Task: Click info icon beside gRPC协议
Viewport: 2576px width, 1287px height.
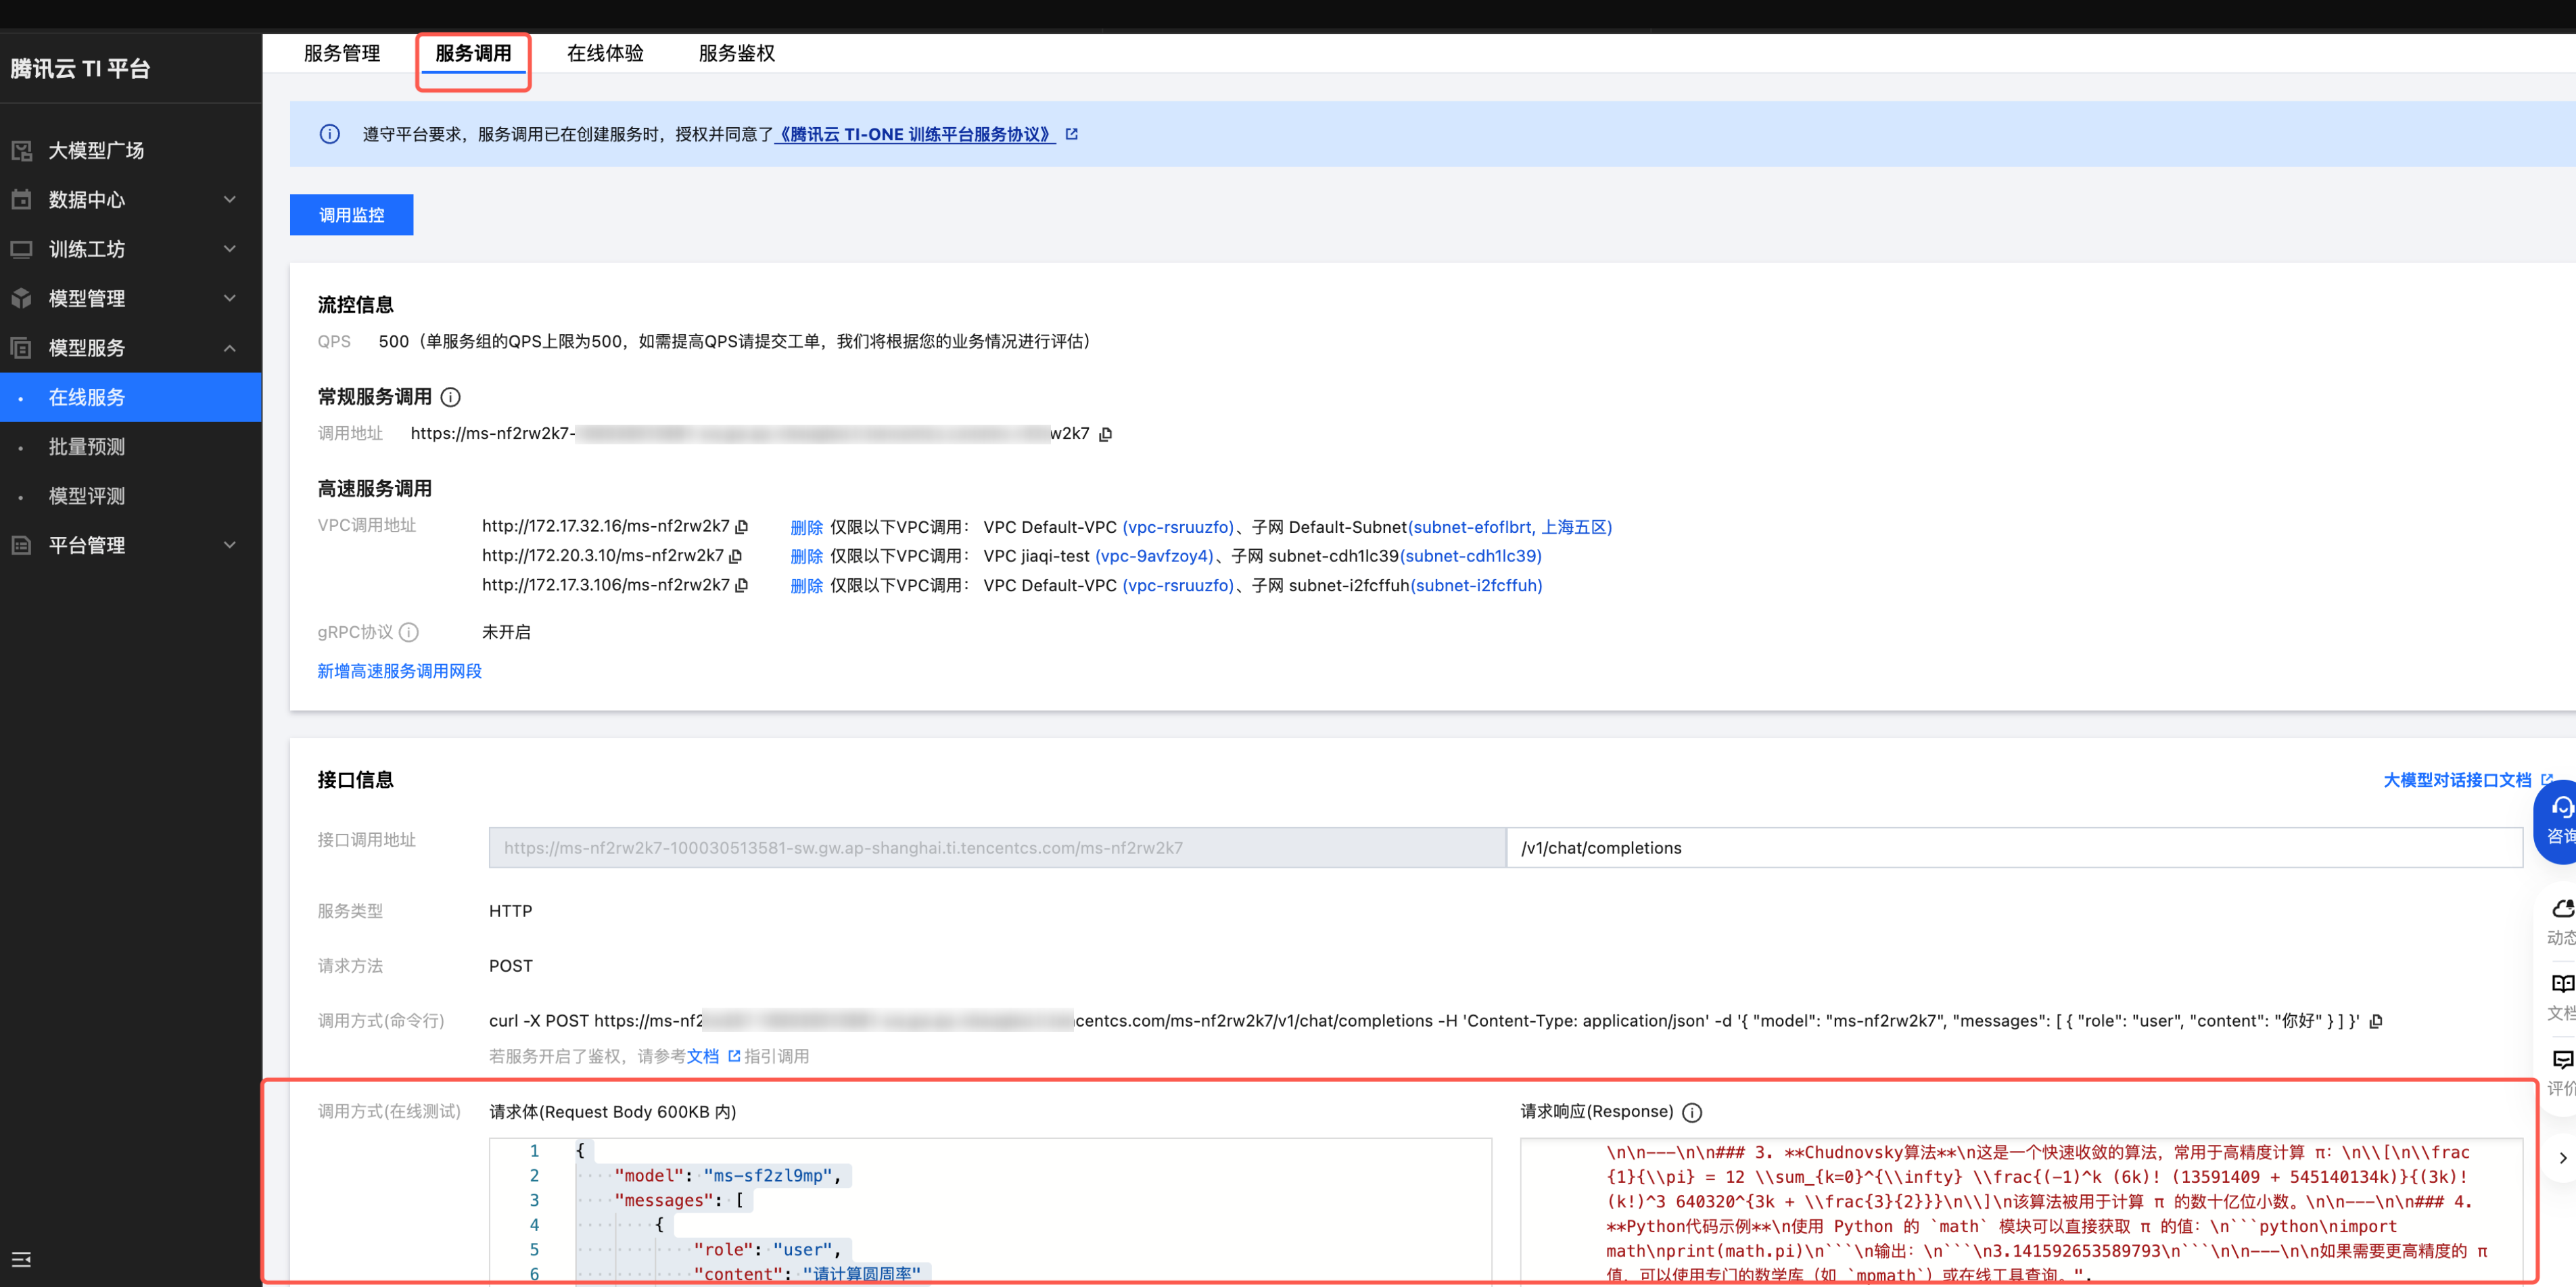Action: pyautogui.click(x=409, y=632)
